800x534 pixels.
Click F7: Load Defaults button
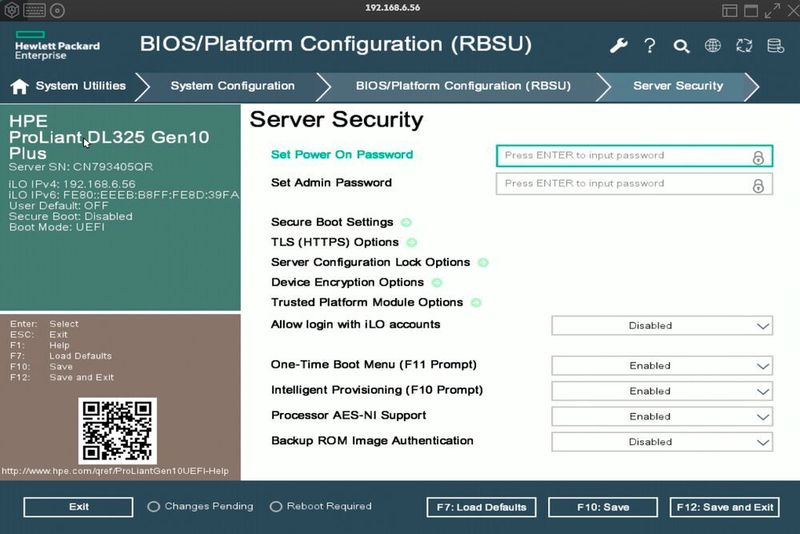tap(481, 507)
